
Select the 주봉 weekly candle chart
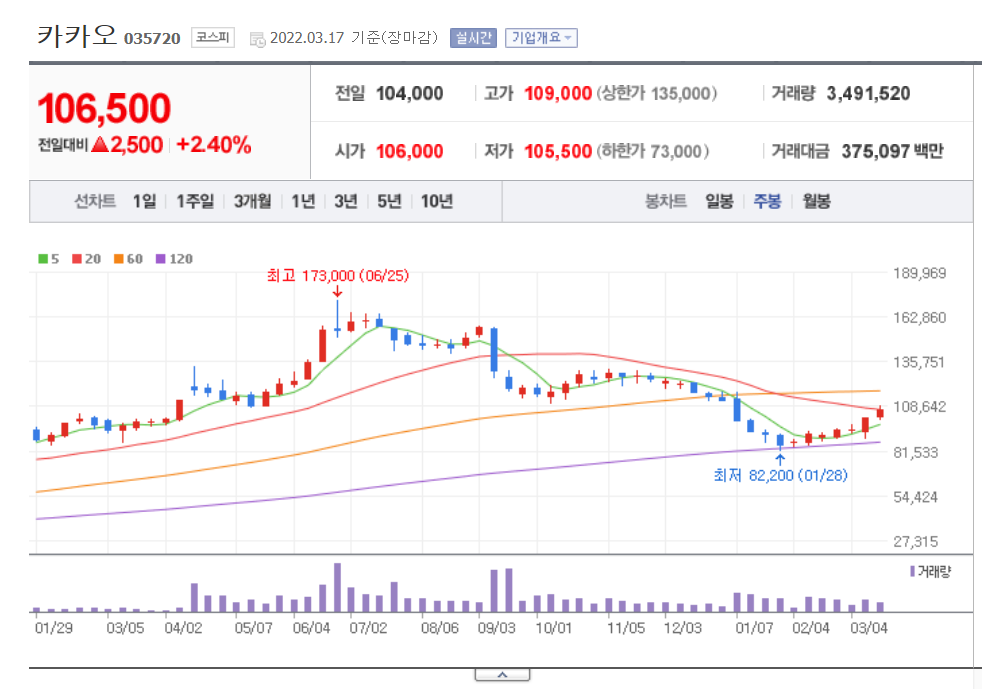(767, 201)
